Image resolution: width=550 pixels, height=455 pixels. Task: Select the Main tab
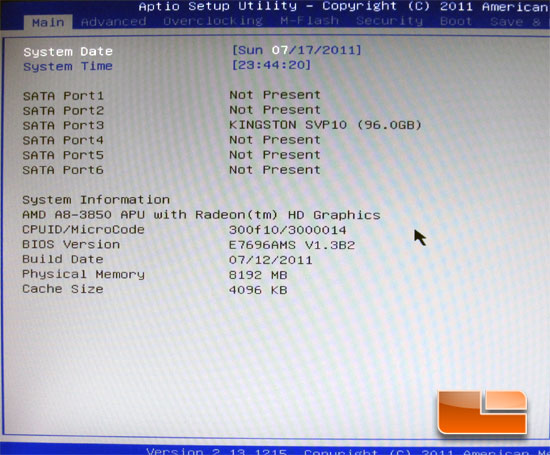coord(48,22)
